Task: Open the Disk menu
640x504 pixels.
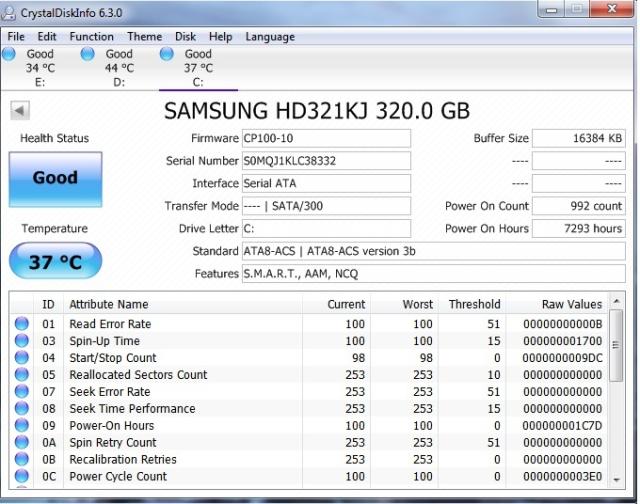Action: pos(185,37)
